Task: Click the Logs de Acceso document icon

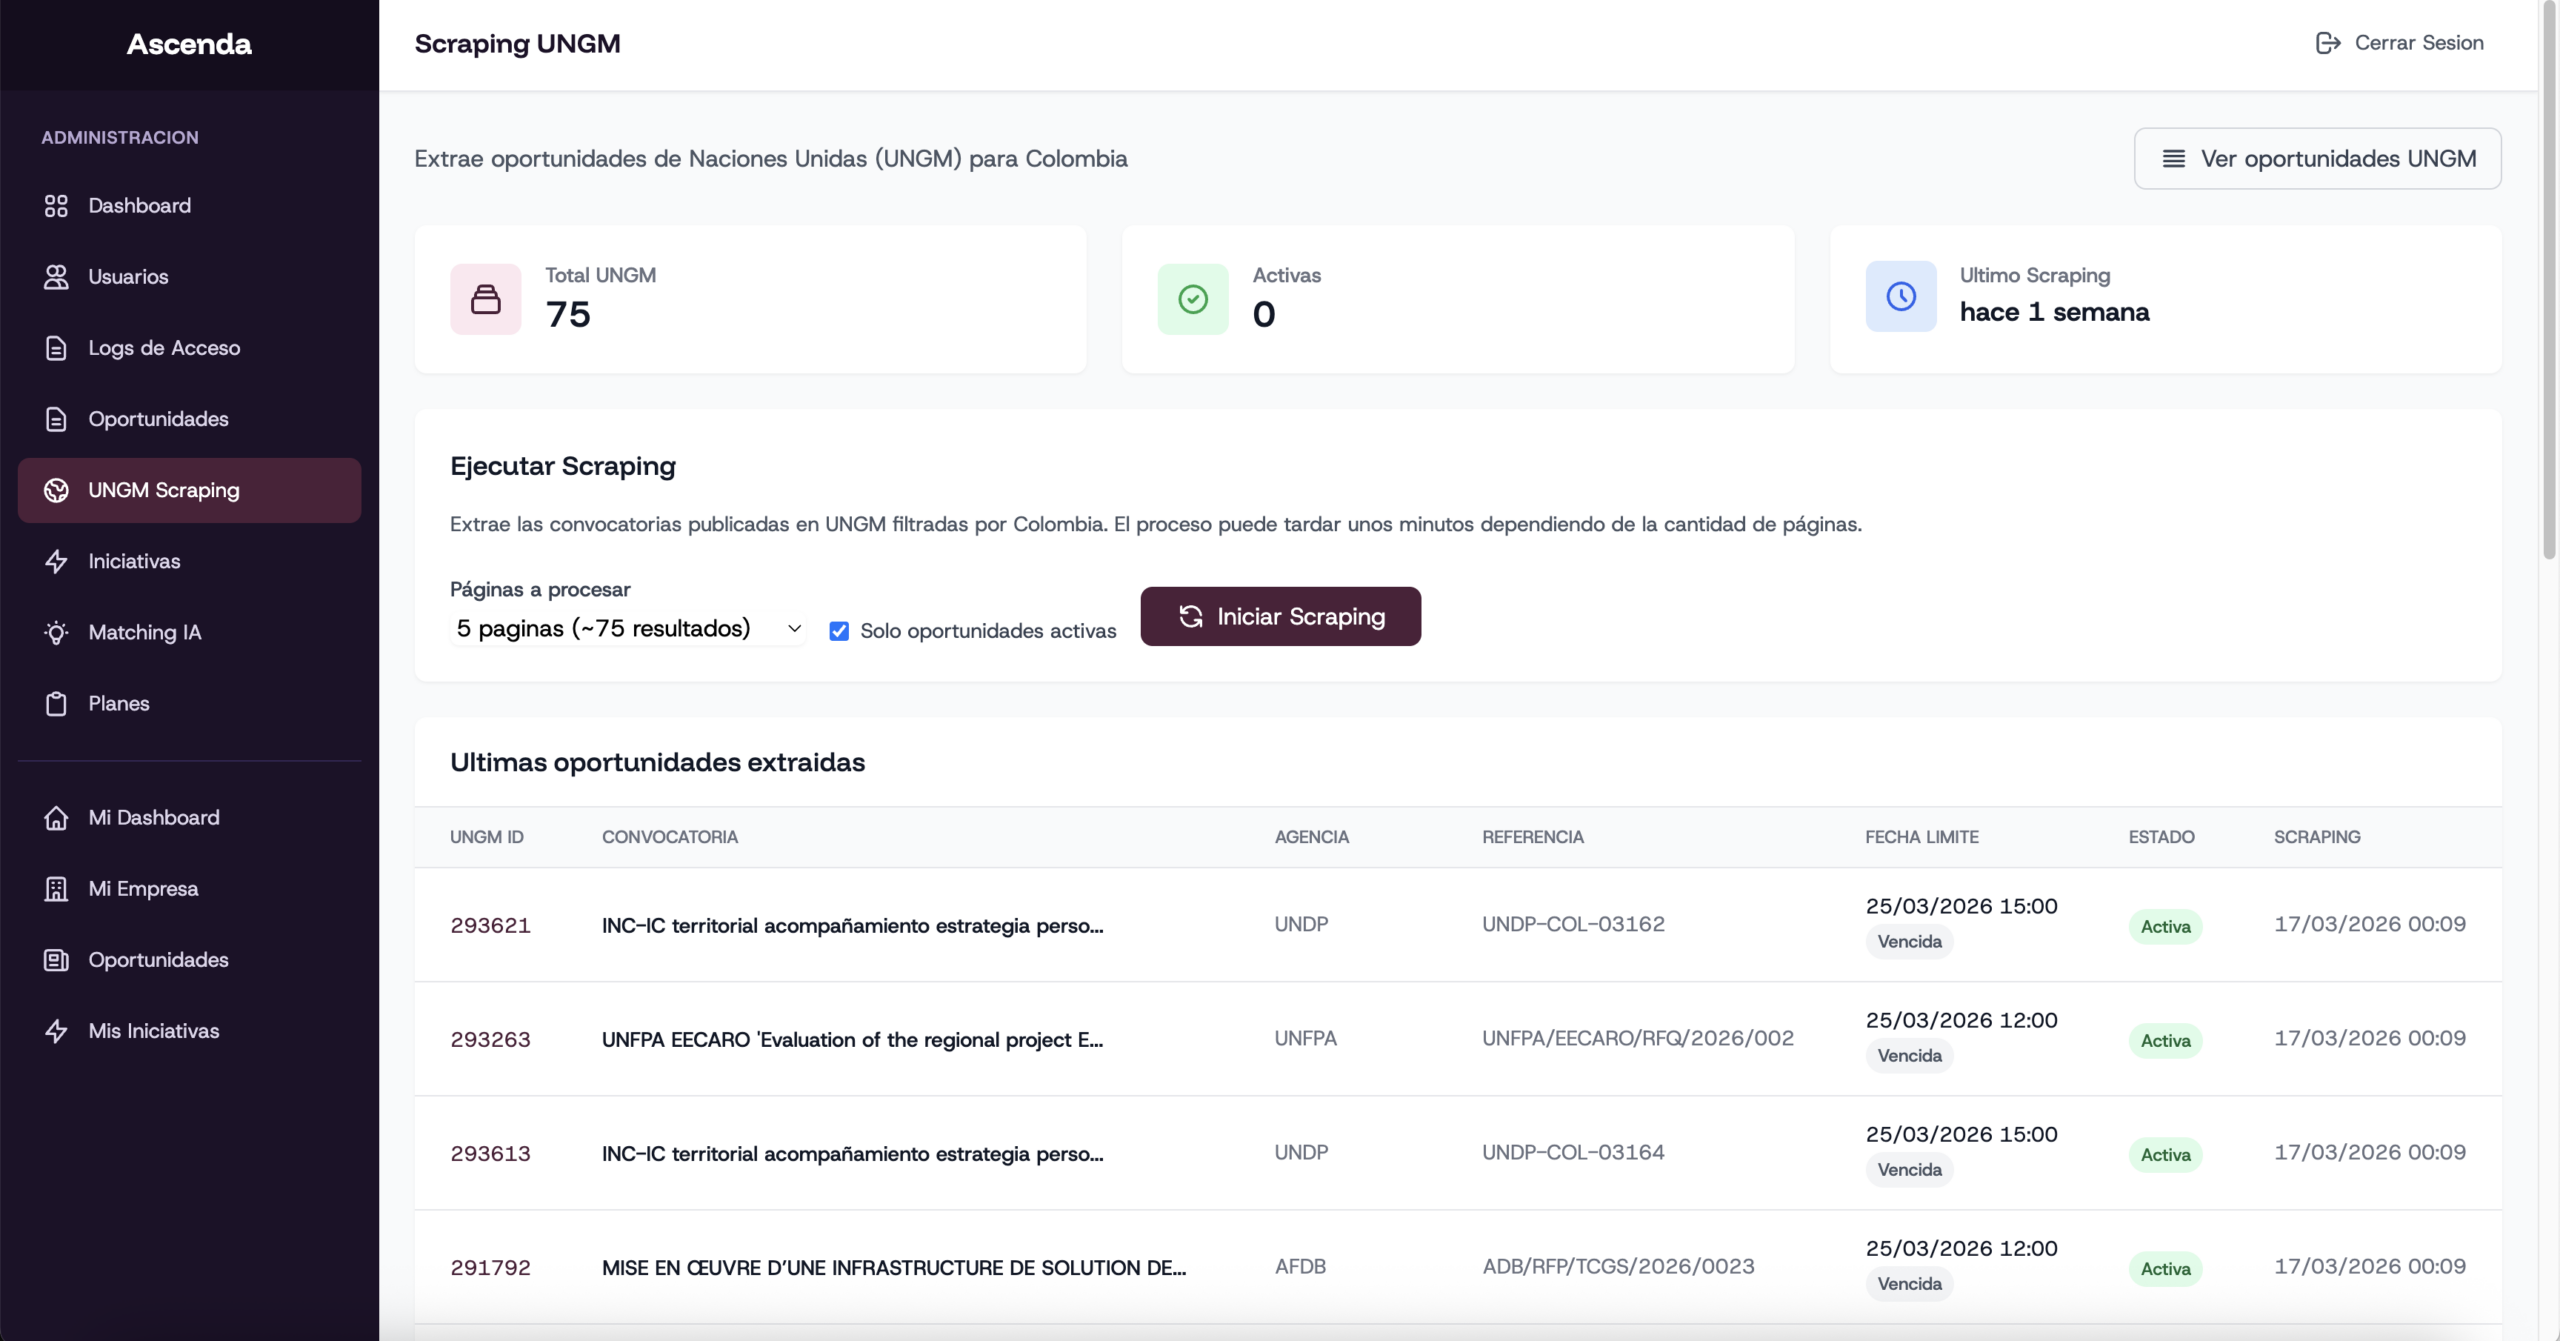Action: click(56, 348)
